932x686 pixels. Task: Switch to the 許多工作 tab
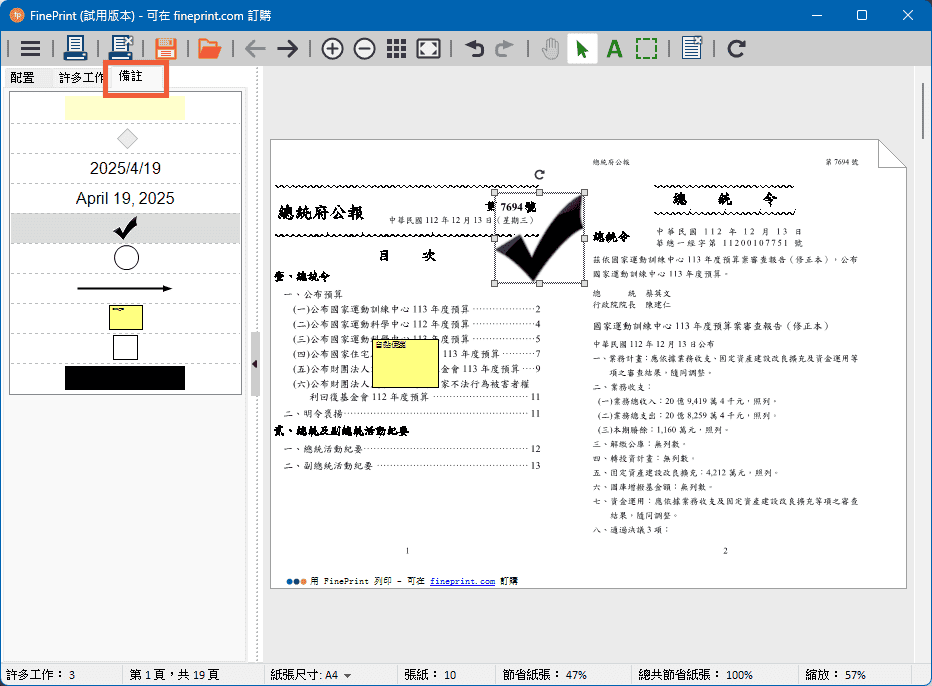pos(80,78)
